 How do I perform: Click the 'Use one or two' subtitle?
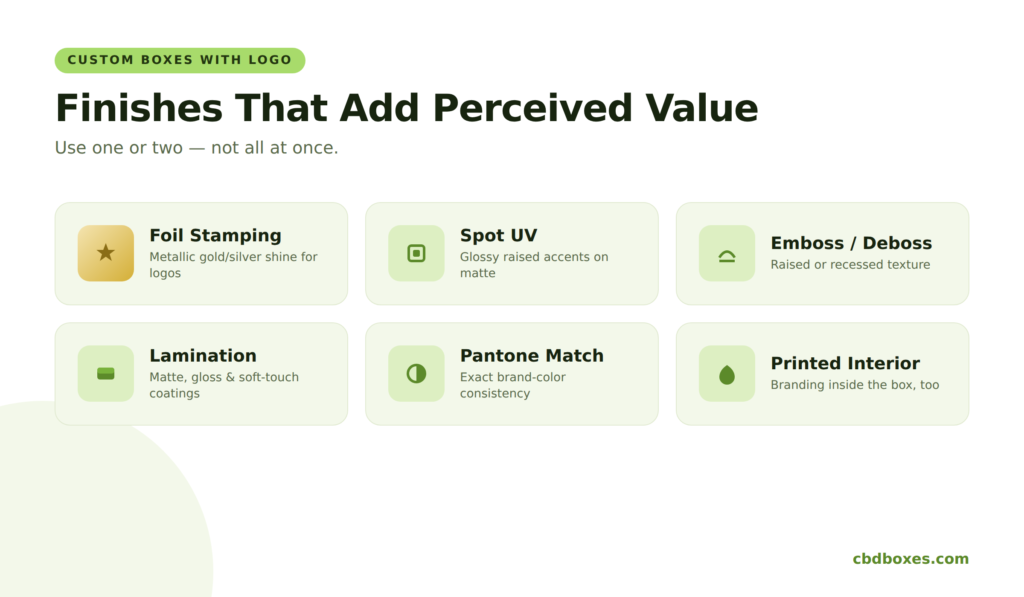click(197, 148)
